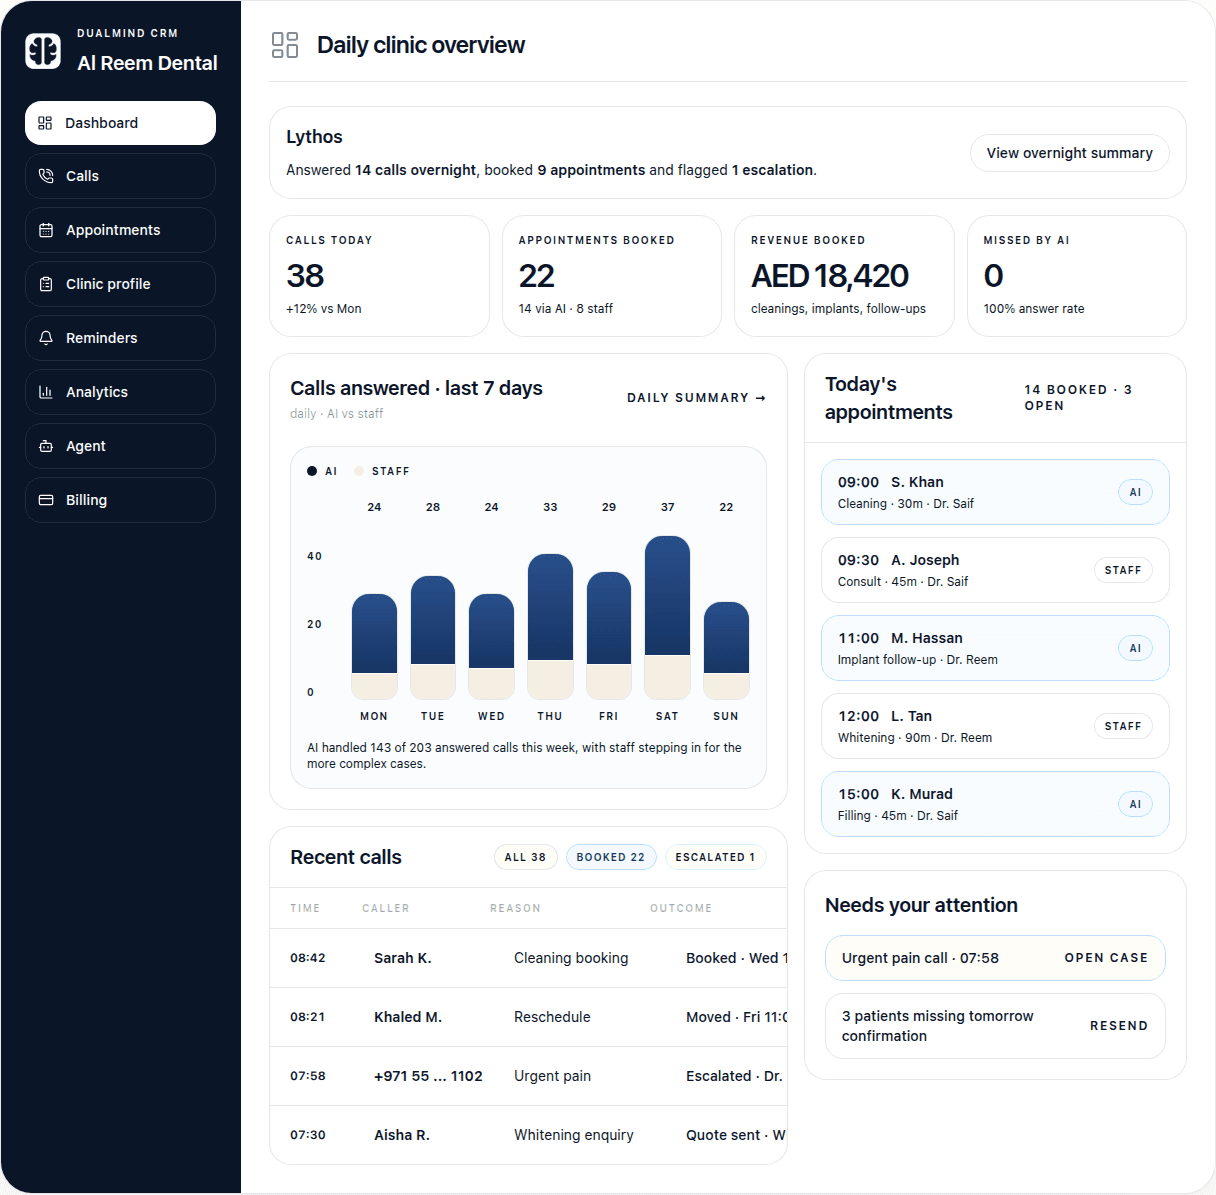Click the Saturday bar in calls chart

coord(668,617)
